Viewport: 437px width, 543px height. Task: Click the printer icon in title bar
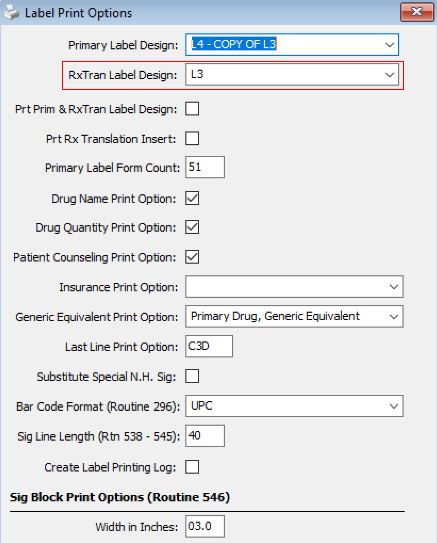click(11, 13)
